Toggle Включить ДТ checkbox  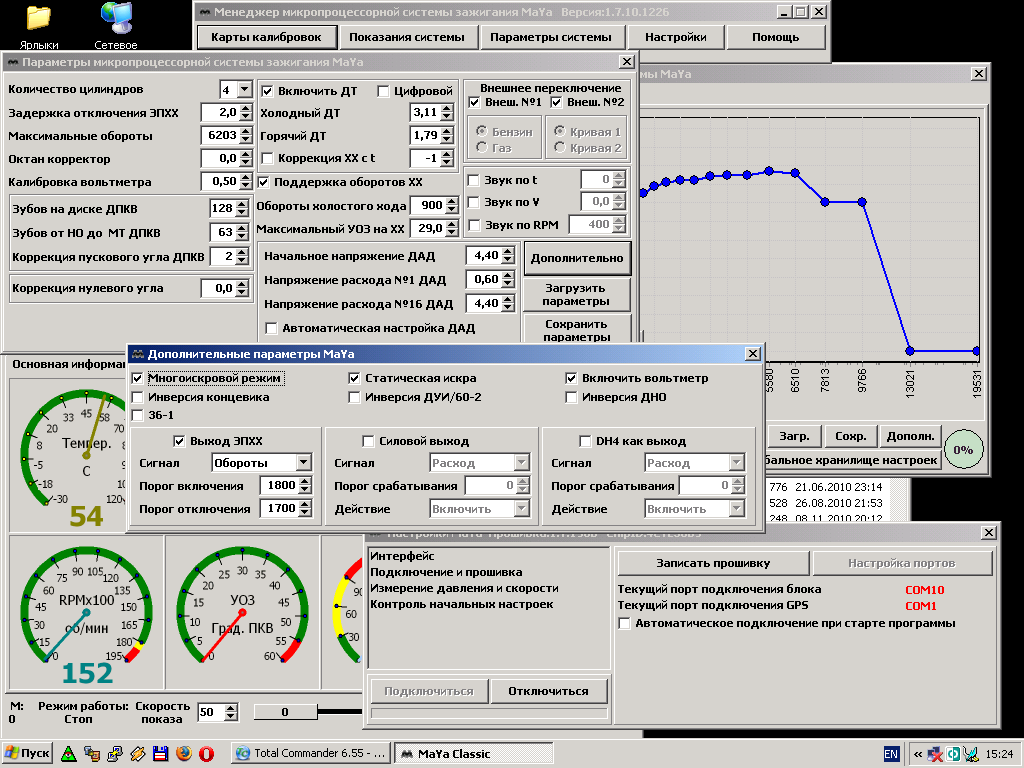click(x=266, y=91)
